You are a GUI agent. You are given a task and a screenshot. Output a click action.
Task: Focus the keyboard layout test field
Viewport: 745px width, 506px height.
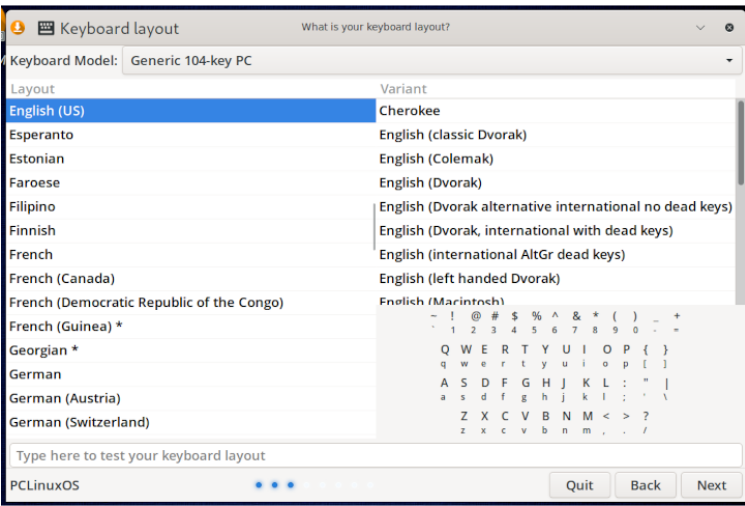375,455
